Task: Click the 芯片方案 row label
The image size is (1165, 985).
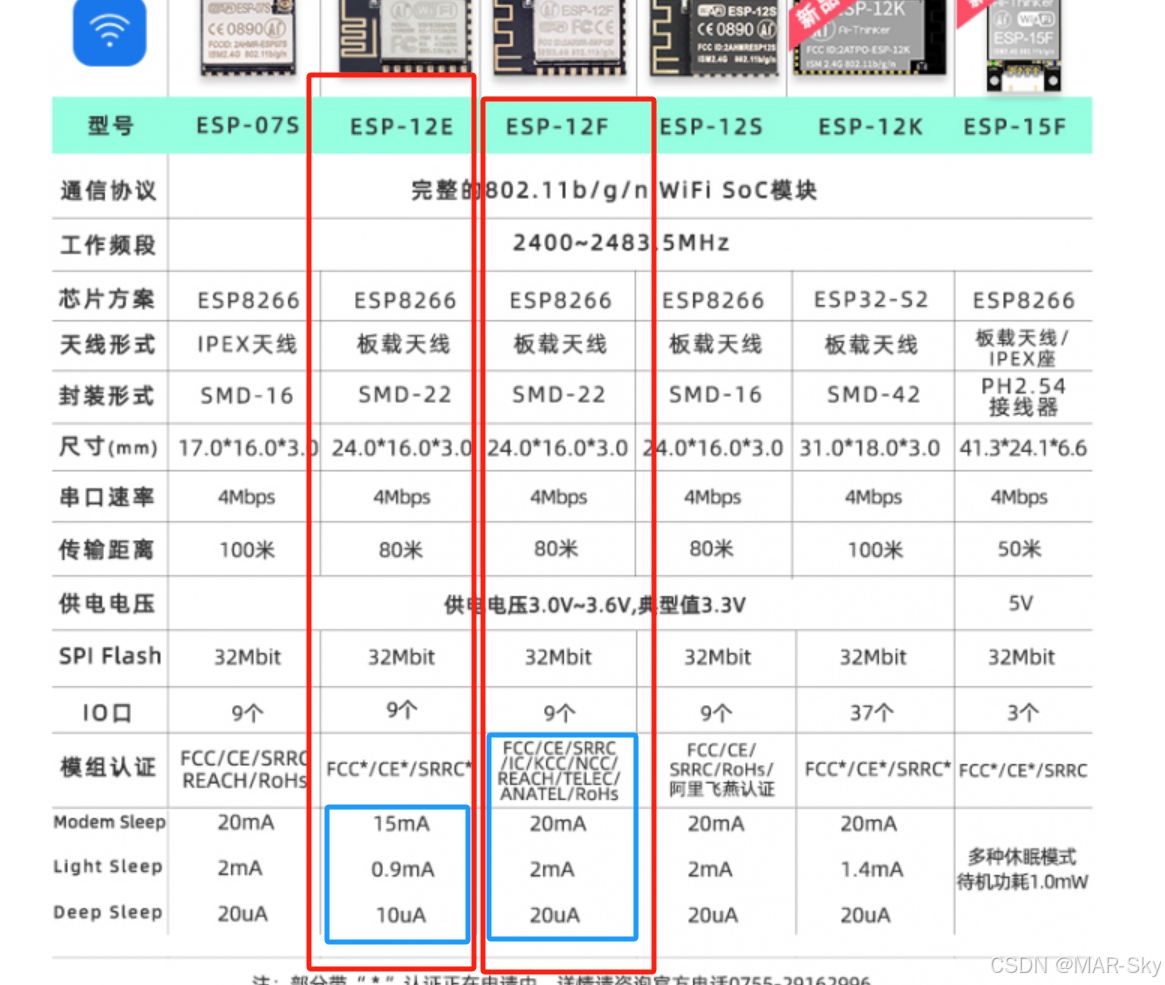Action: (x=107, y=299)
